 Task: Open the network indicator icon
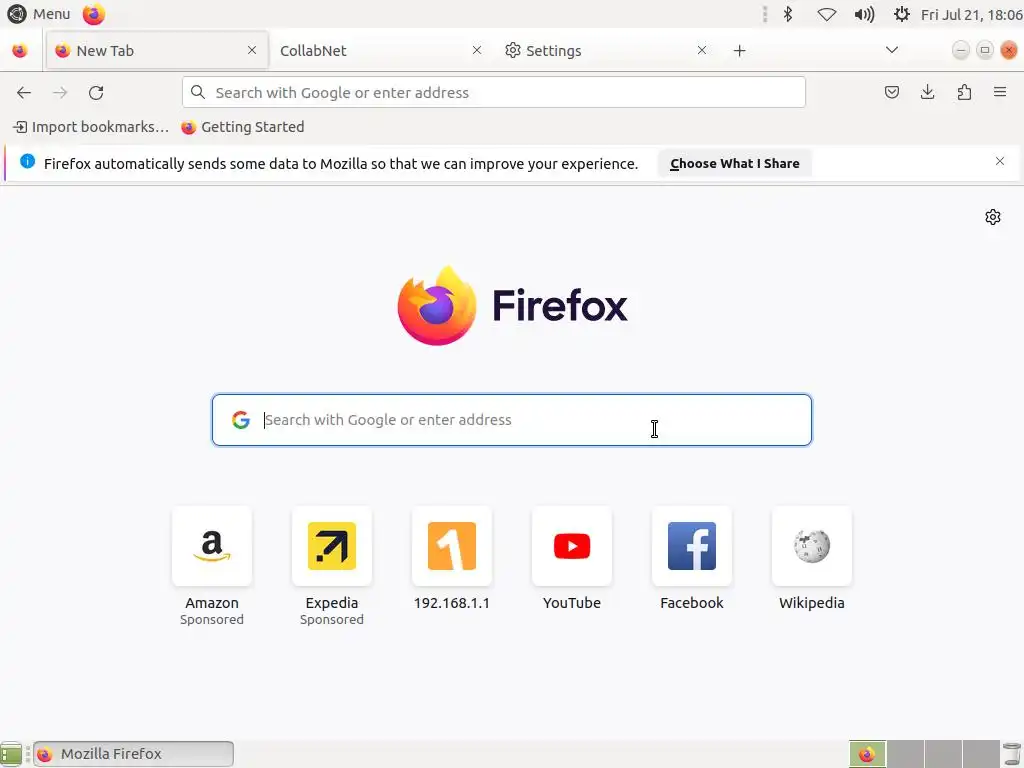(827, 14)
